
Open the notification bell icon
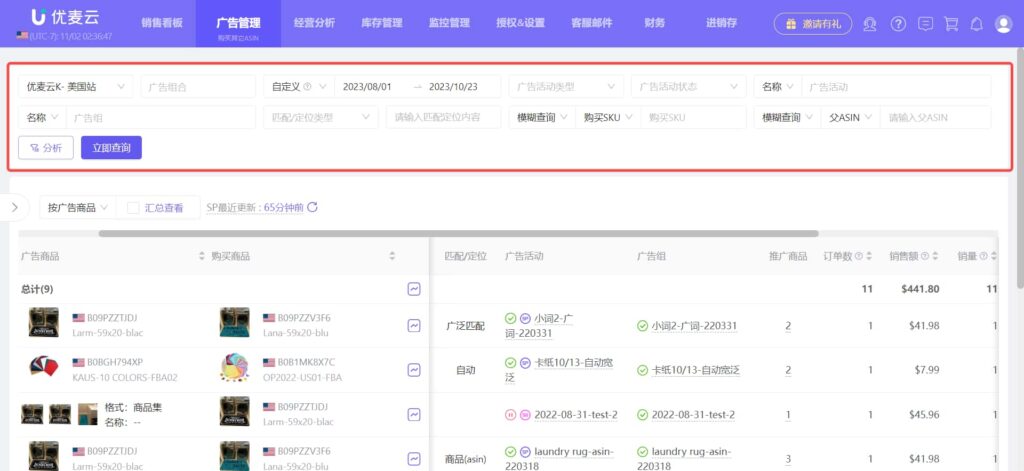[x=976, y=24]
